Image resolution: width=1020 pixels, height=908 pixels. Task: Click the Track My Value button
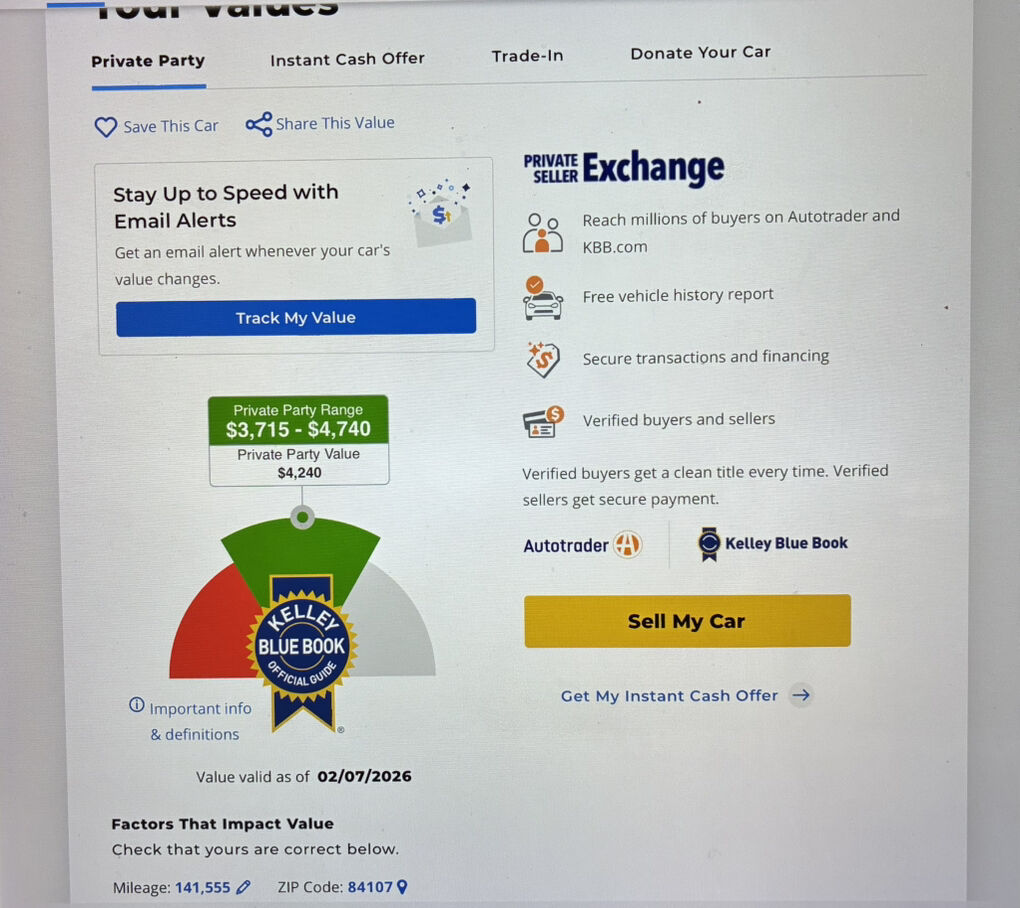coord(296,317)
